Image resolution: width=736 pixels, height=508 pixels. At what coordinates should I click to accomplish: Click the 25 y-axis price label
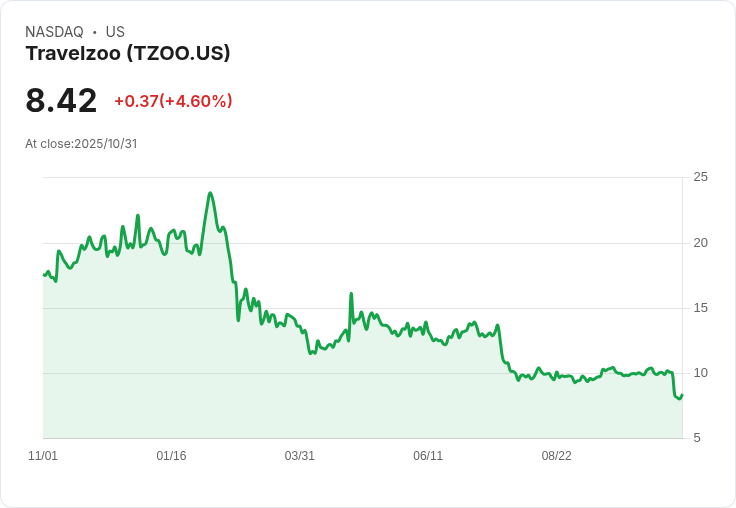[700, 177]
